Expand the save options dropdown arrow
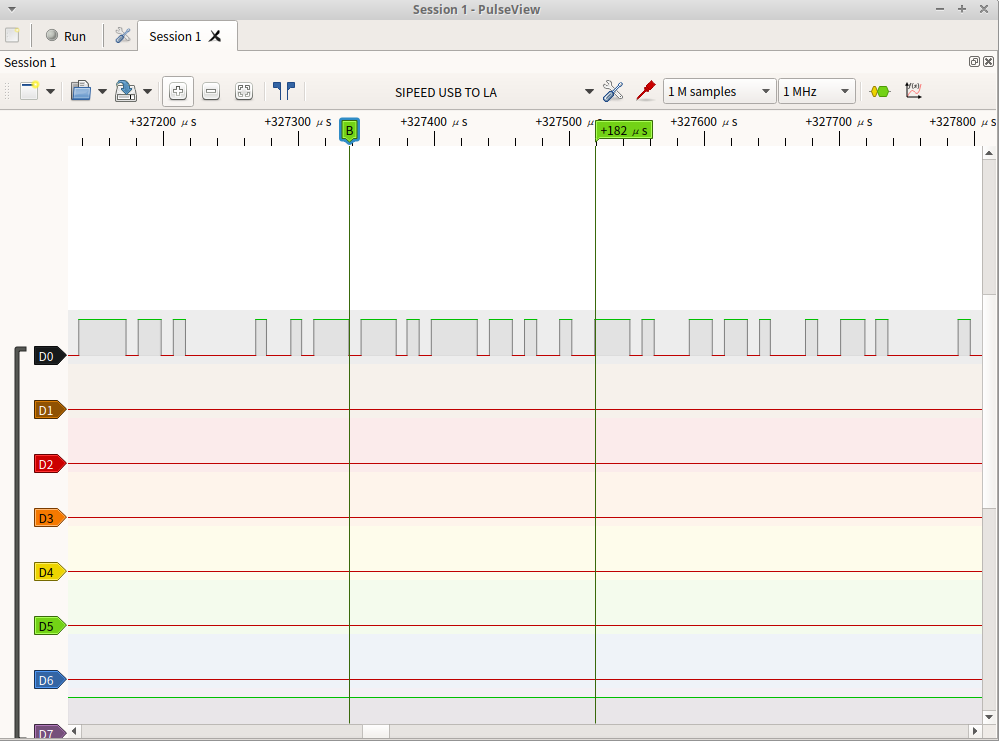 tap(147, 92)
